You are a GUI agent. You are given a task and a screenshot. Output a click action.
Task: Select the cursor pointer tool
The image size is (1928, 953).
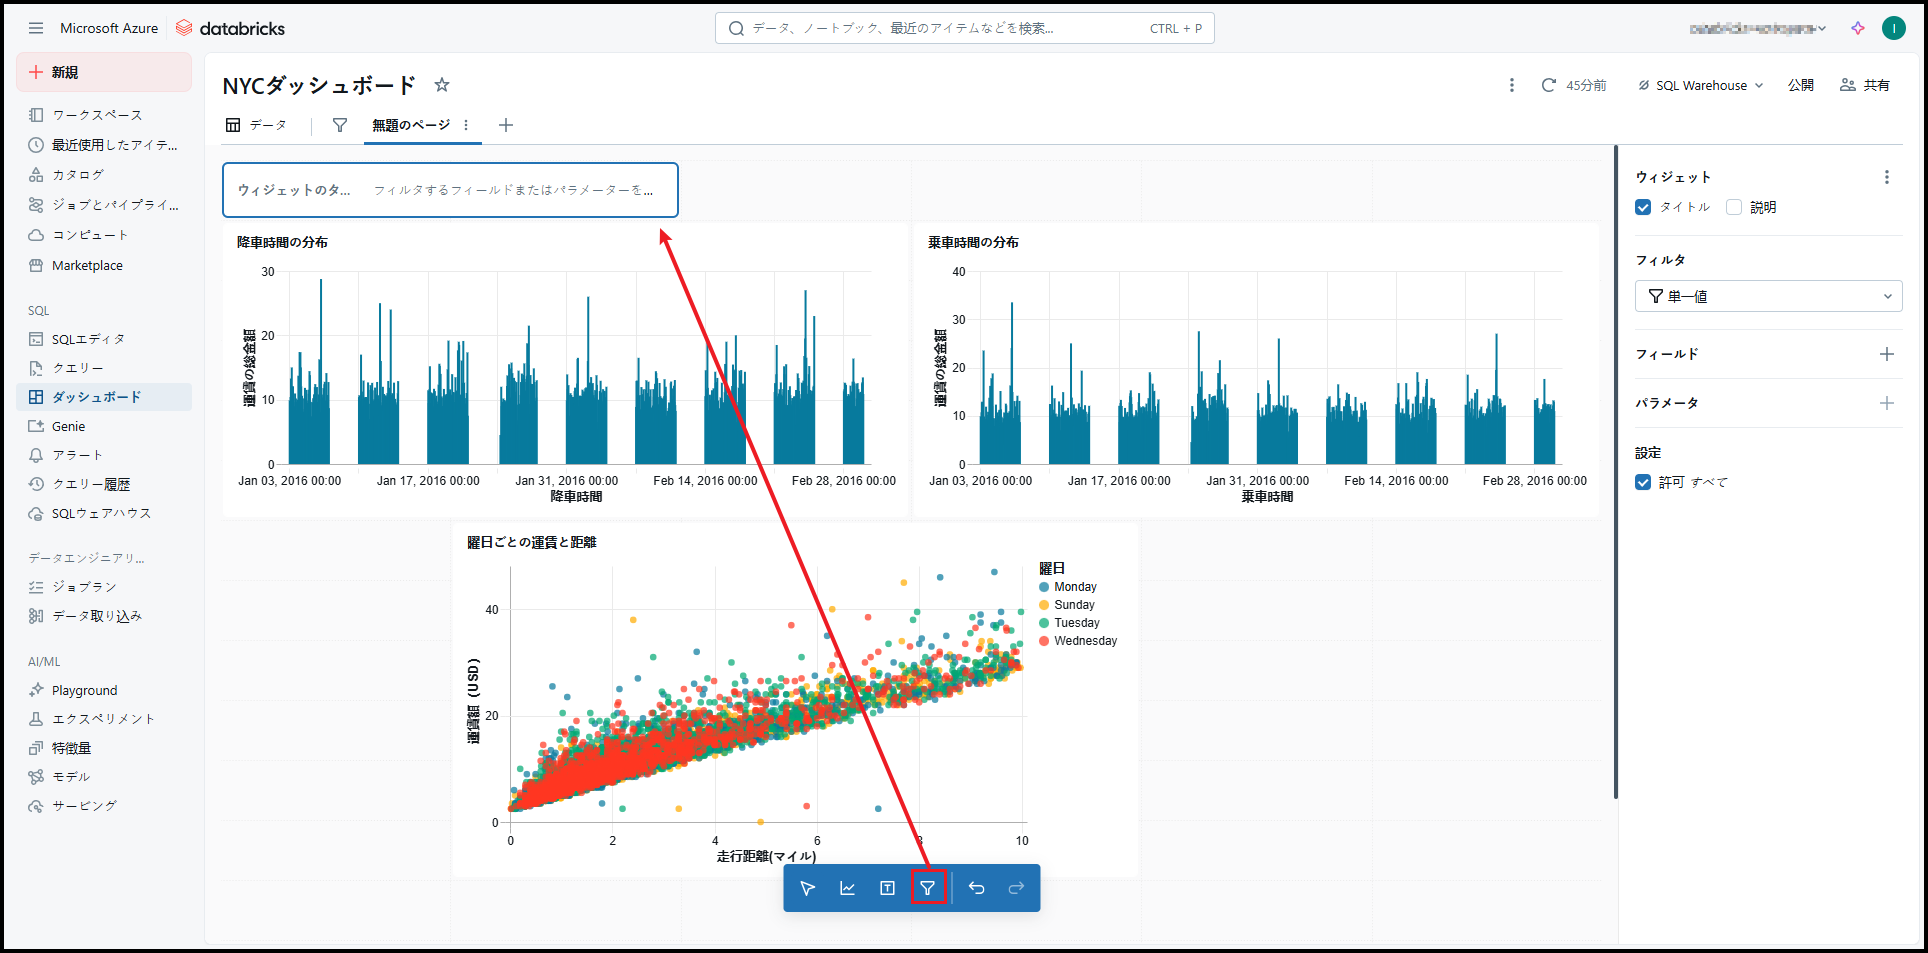[x=807, y=888]
